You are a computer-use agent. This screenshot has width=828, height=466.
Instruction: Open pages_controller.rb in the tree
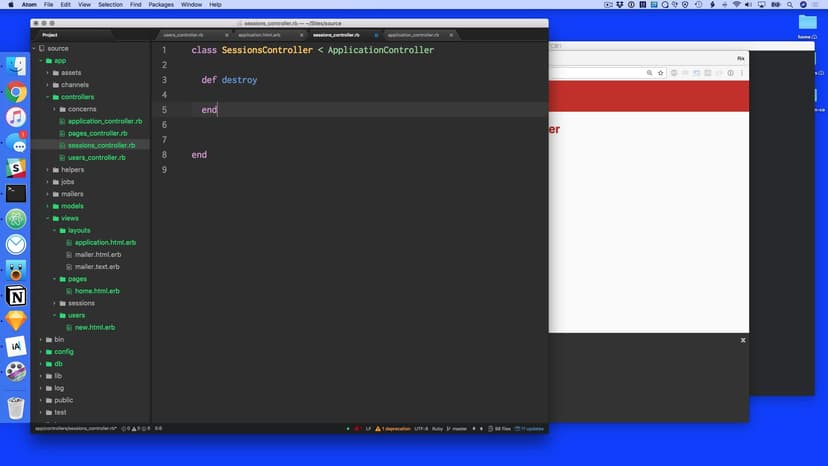97,133
